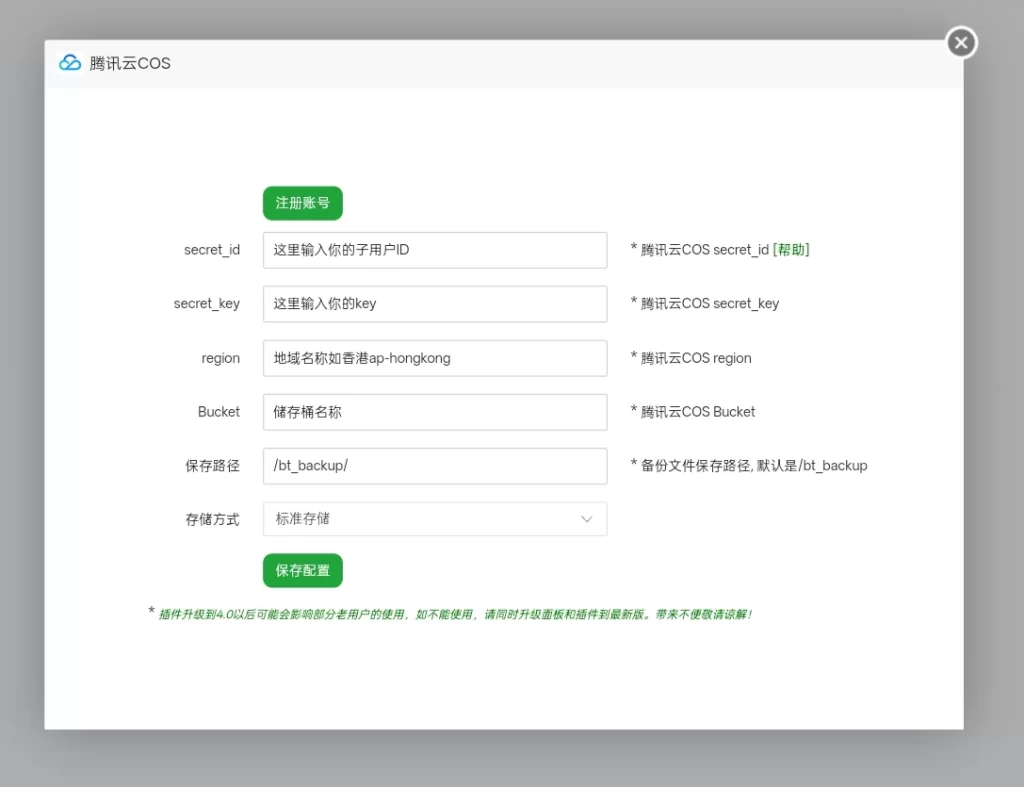
Task: Close the 腾讯云COS dialog
Action: tap(960, 43)
